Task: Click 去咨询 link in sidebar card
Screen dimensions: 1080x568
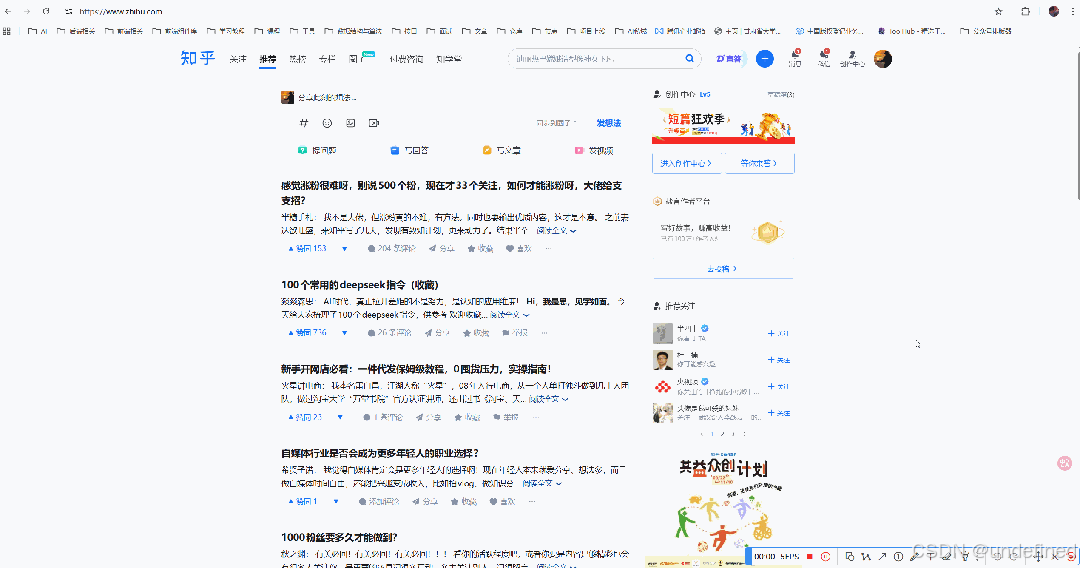Action: [x=722, y=269]
